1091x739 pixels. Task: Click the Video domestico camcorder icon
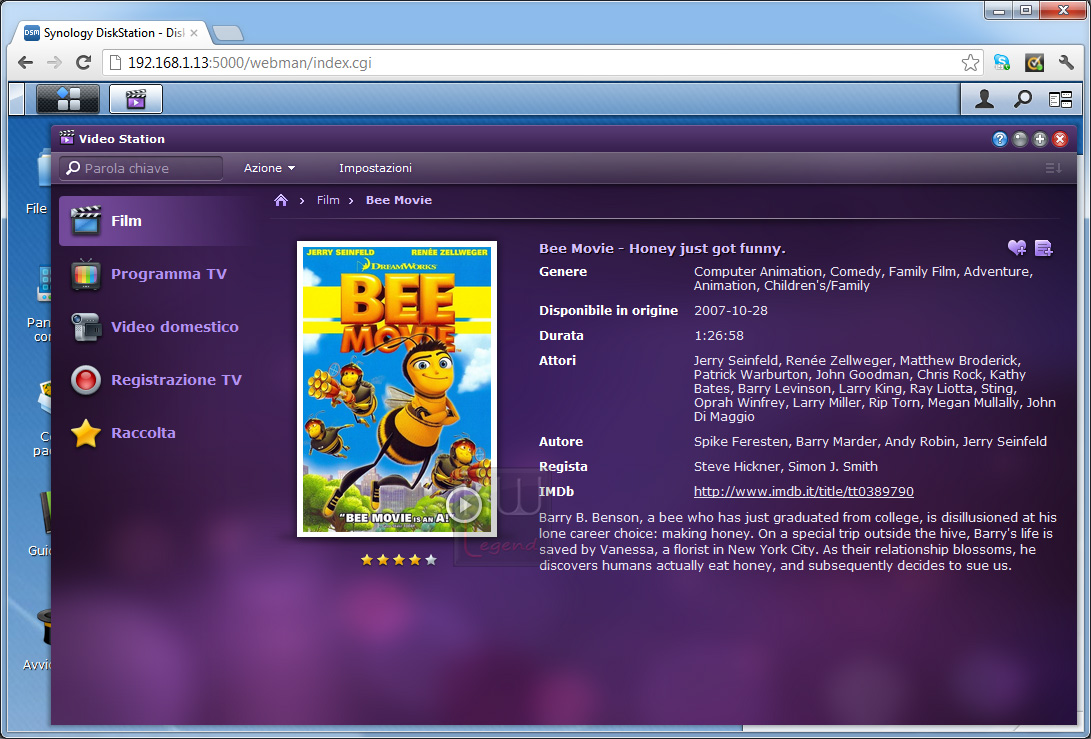click(86, 326)
